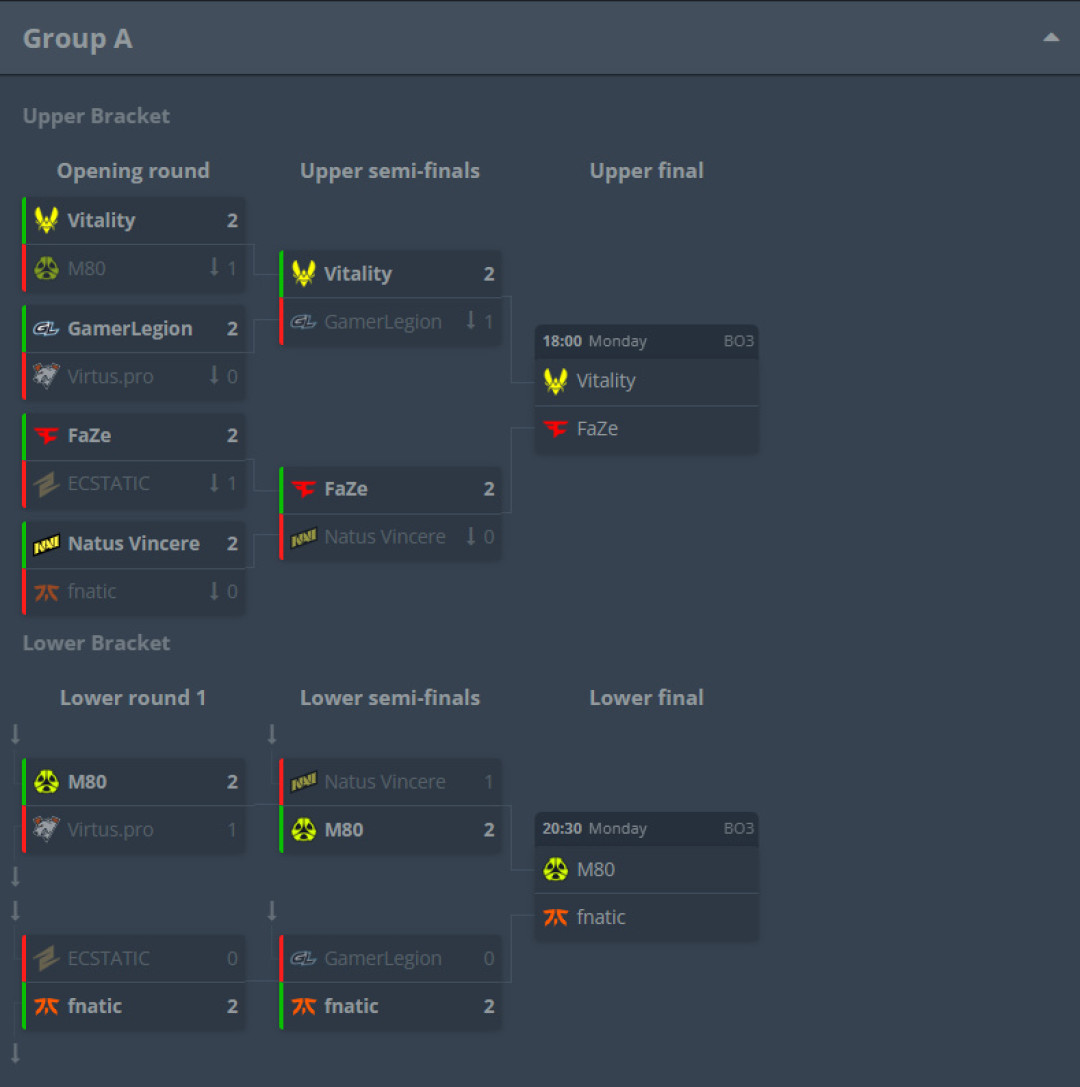Screen dimensions: 1080x1087
Task: Click Virtus.pro logo in Lower round 1
Action: coord(46,829)
